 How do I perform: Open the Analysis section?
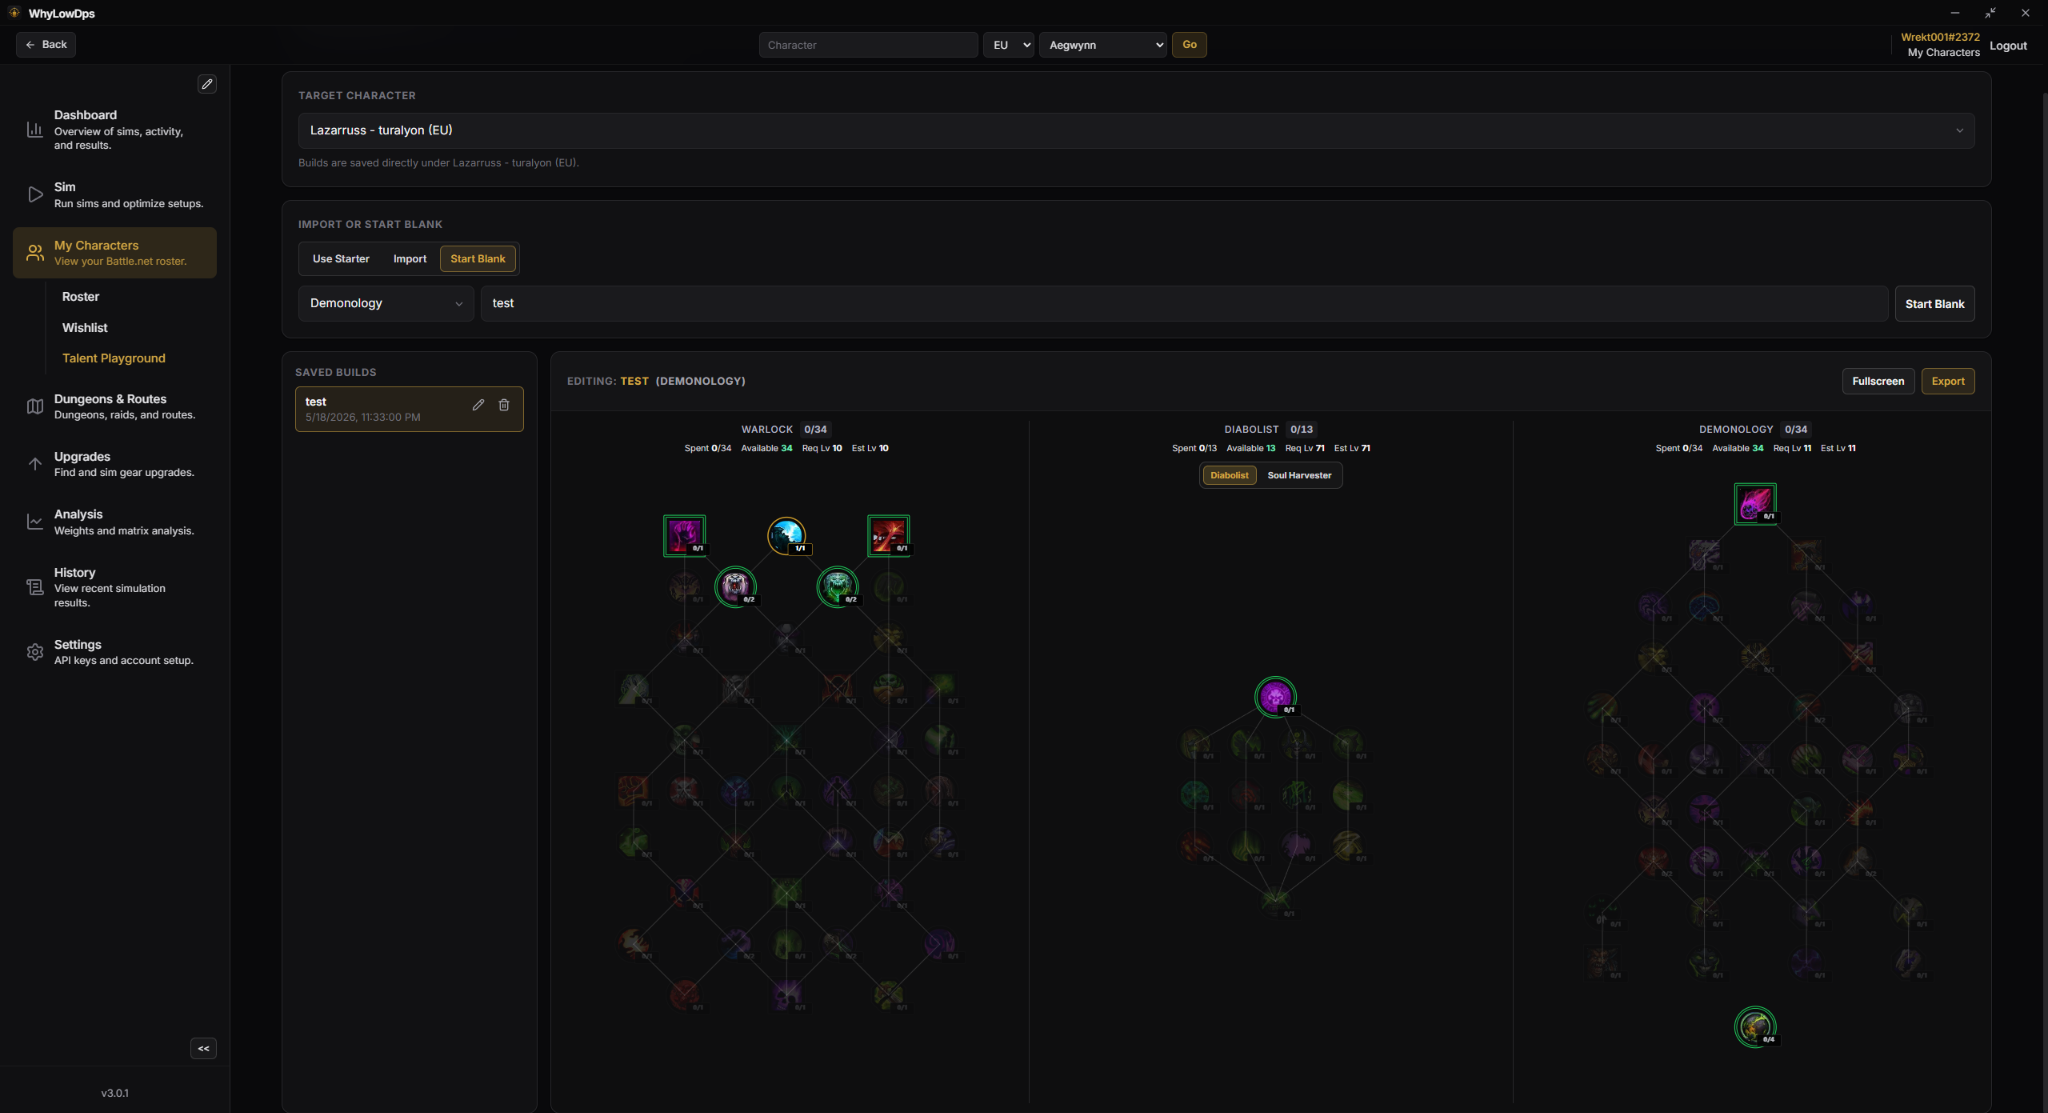[x=115, y=522]
